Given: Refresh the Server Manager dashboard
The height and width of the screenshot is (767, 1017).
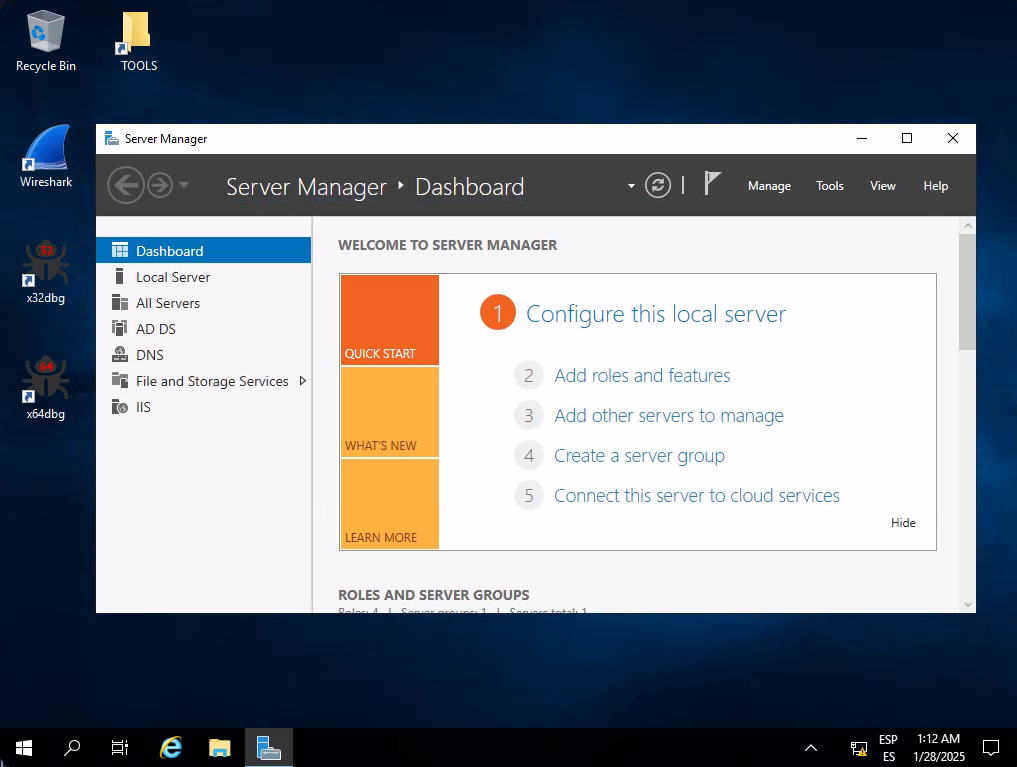Looking at the screenshot, I should (658, 185).
